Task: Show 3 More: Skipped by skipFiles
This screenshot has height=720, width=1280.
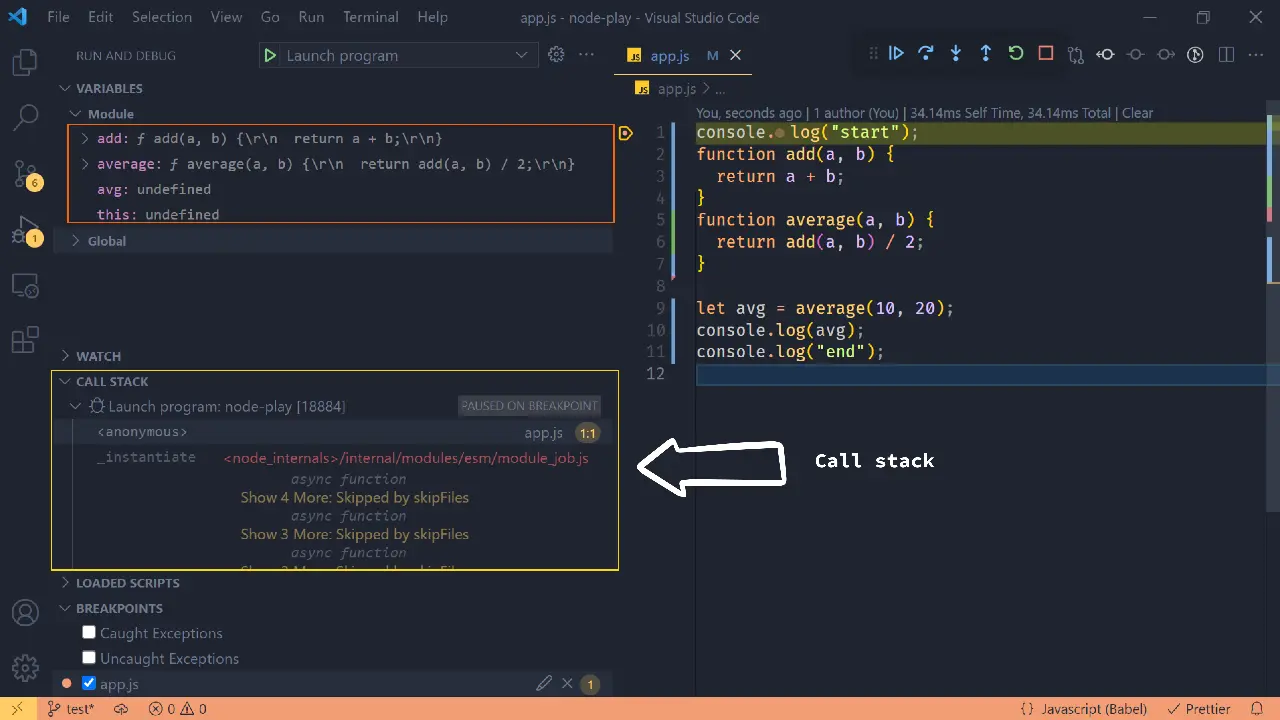Action: pos(354,534)
